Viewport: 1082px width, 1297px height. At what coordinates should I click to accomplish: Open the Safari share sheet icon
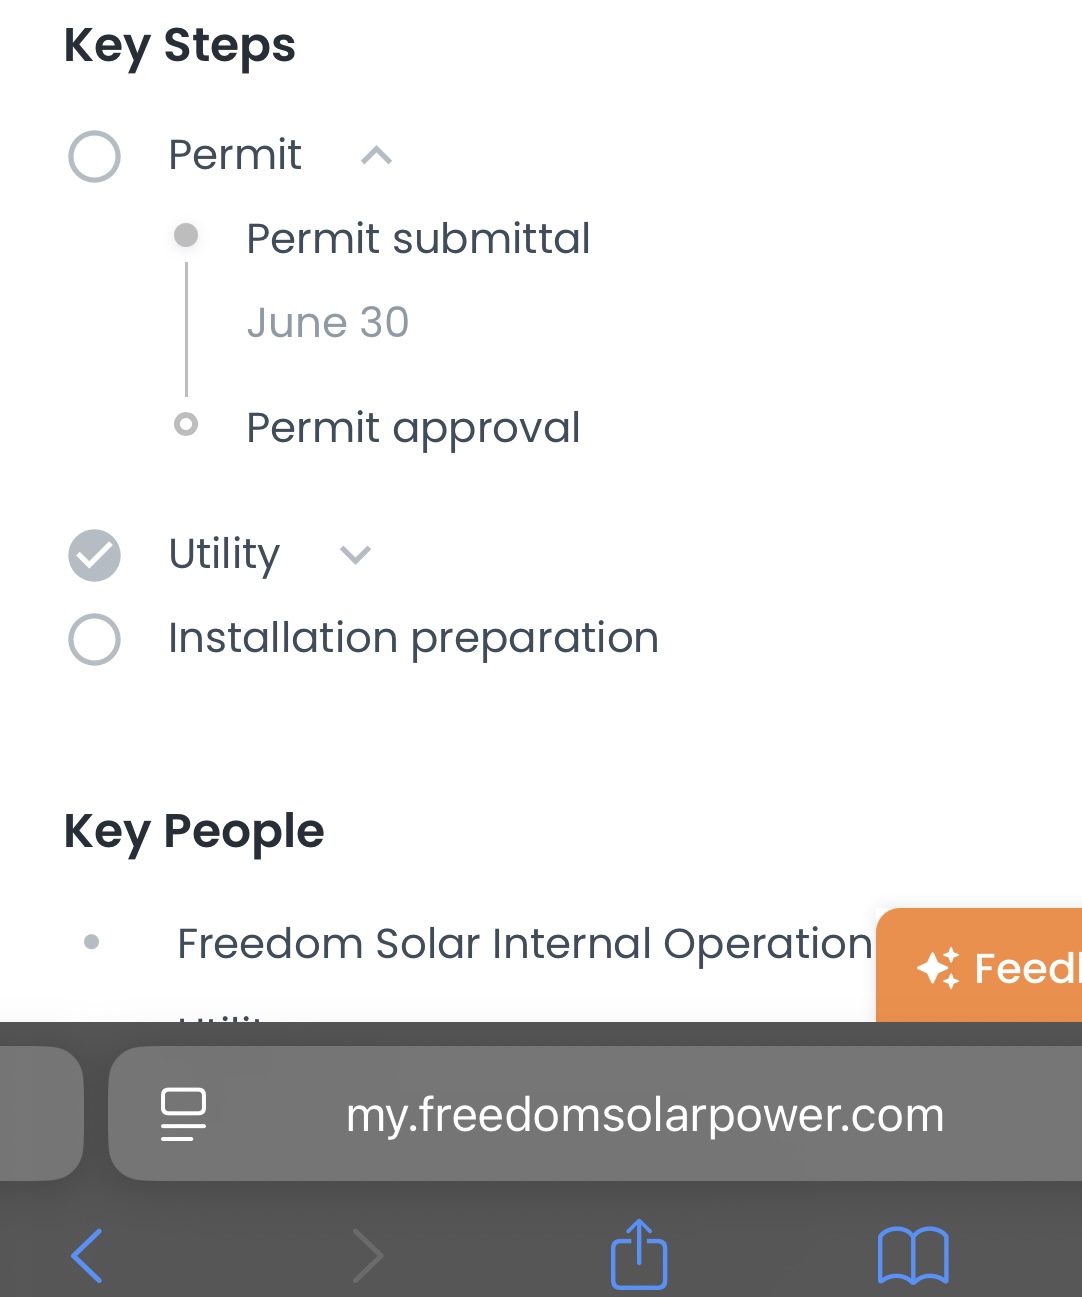[x=639, y=1253]
